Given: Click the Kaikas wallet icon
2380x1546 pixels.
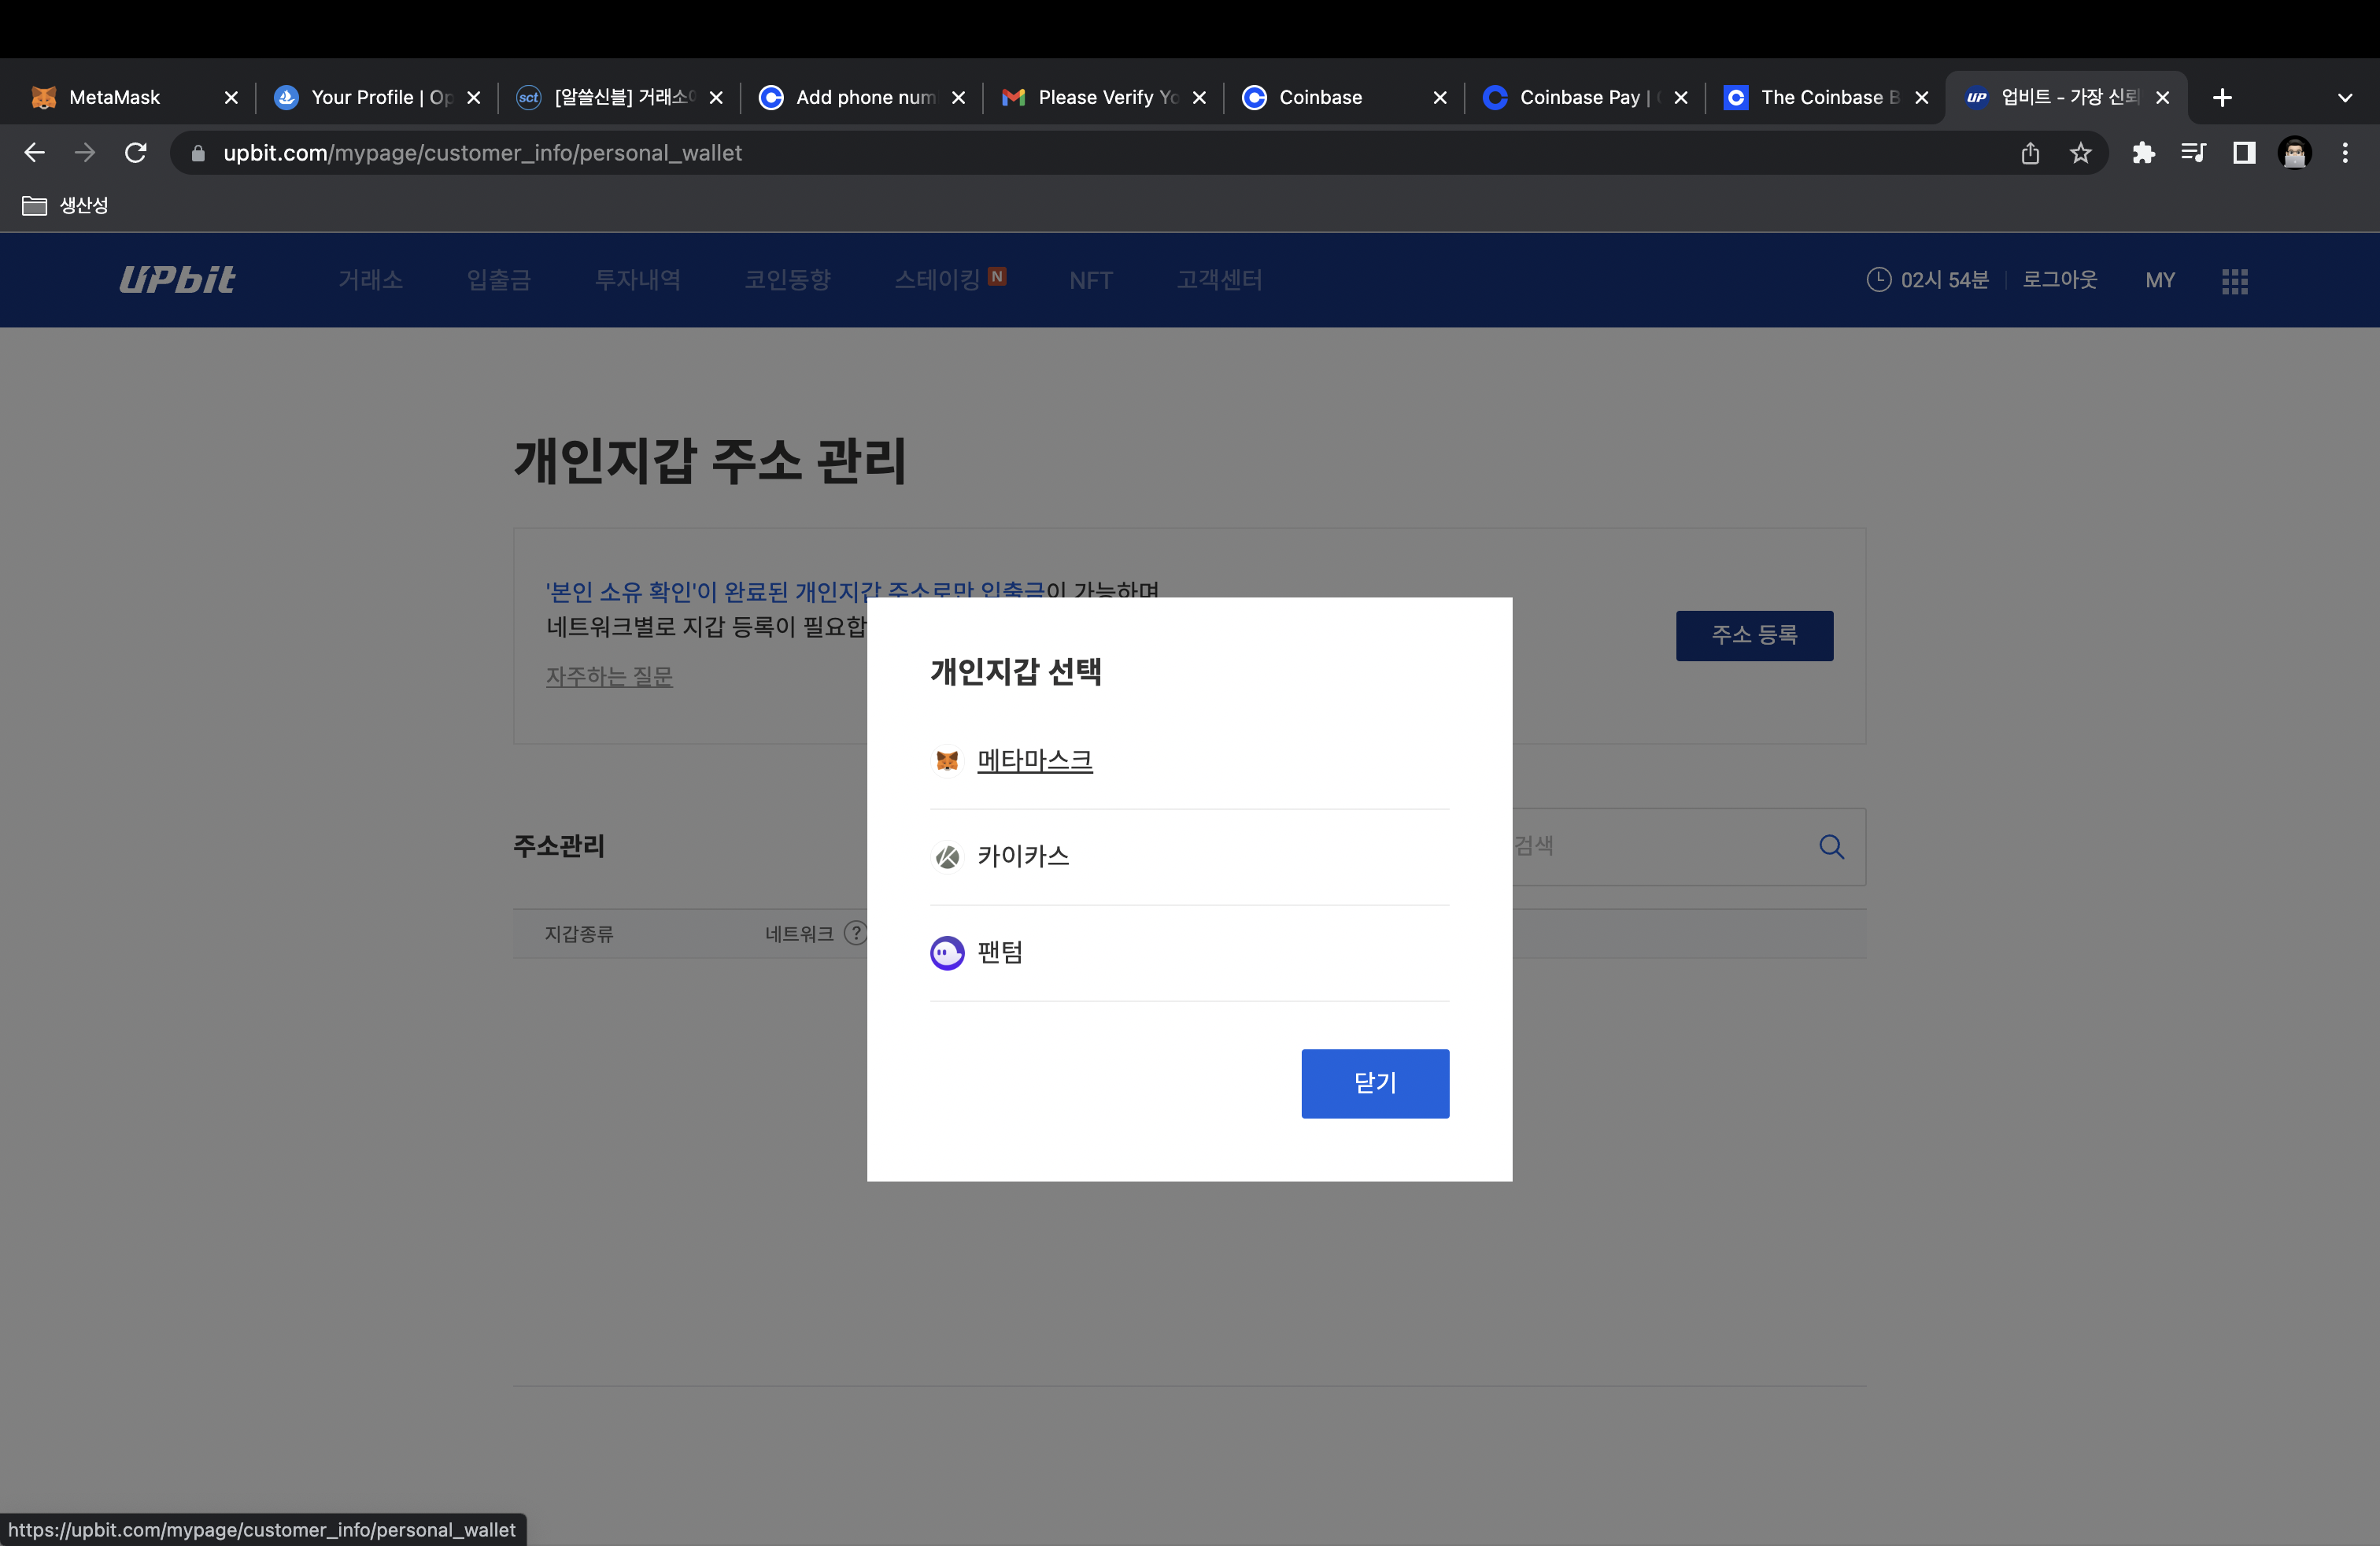Looking at the screenshot, I should [x=947, y=857].
